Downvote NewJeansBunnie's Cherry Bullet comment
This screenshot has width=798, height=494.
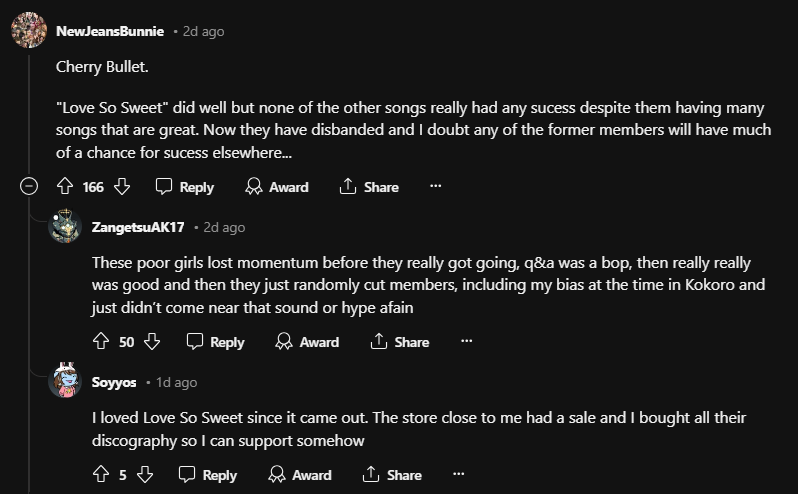pos(122,187)
